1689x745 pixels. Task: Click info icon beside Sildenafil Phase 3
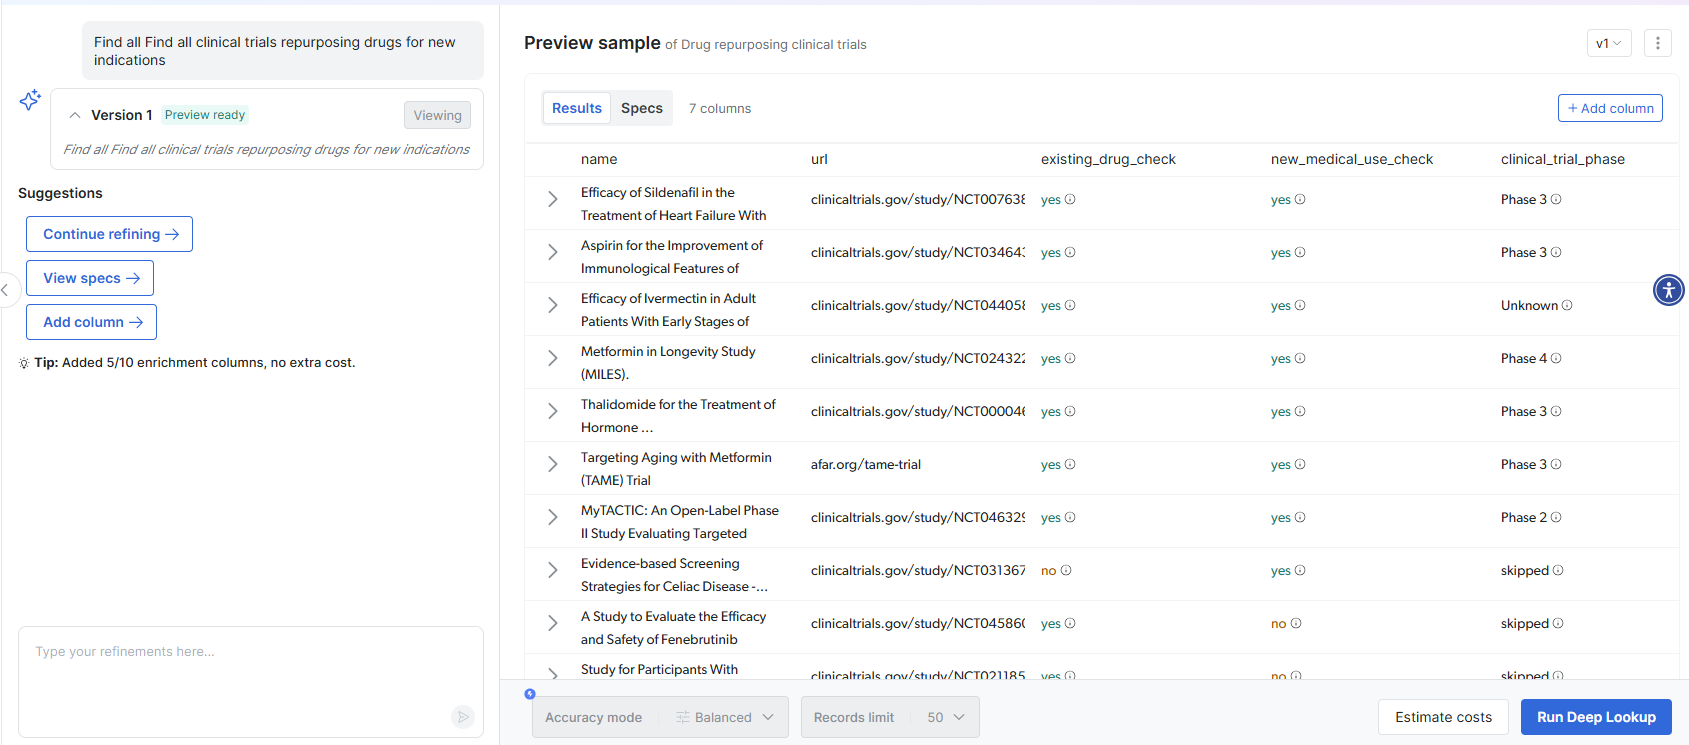click(x=1556, y=199)
